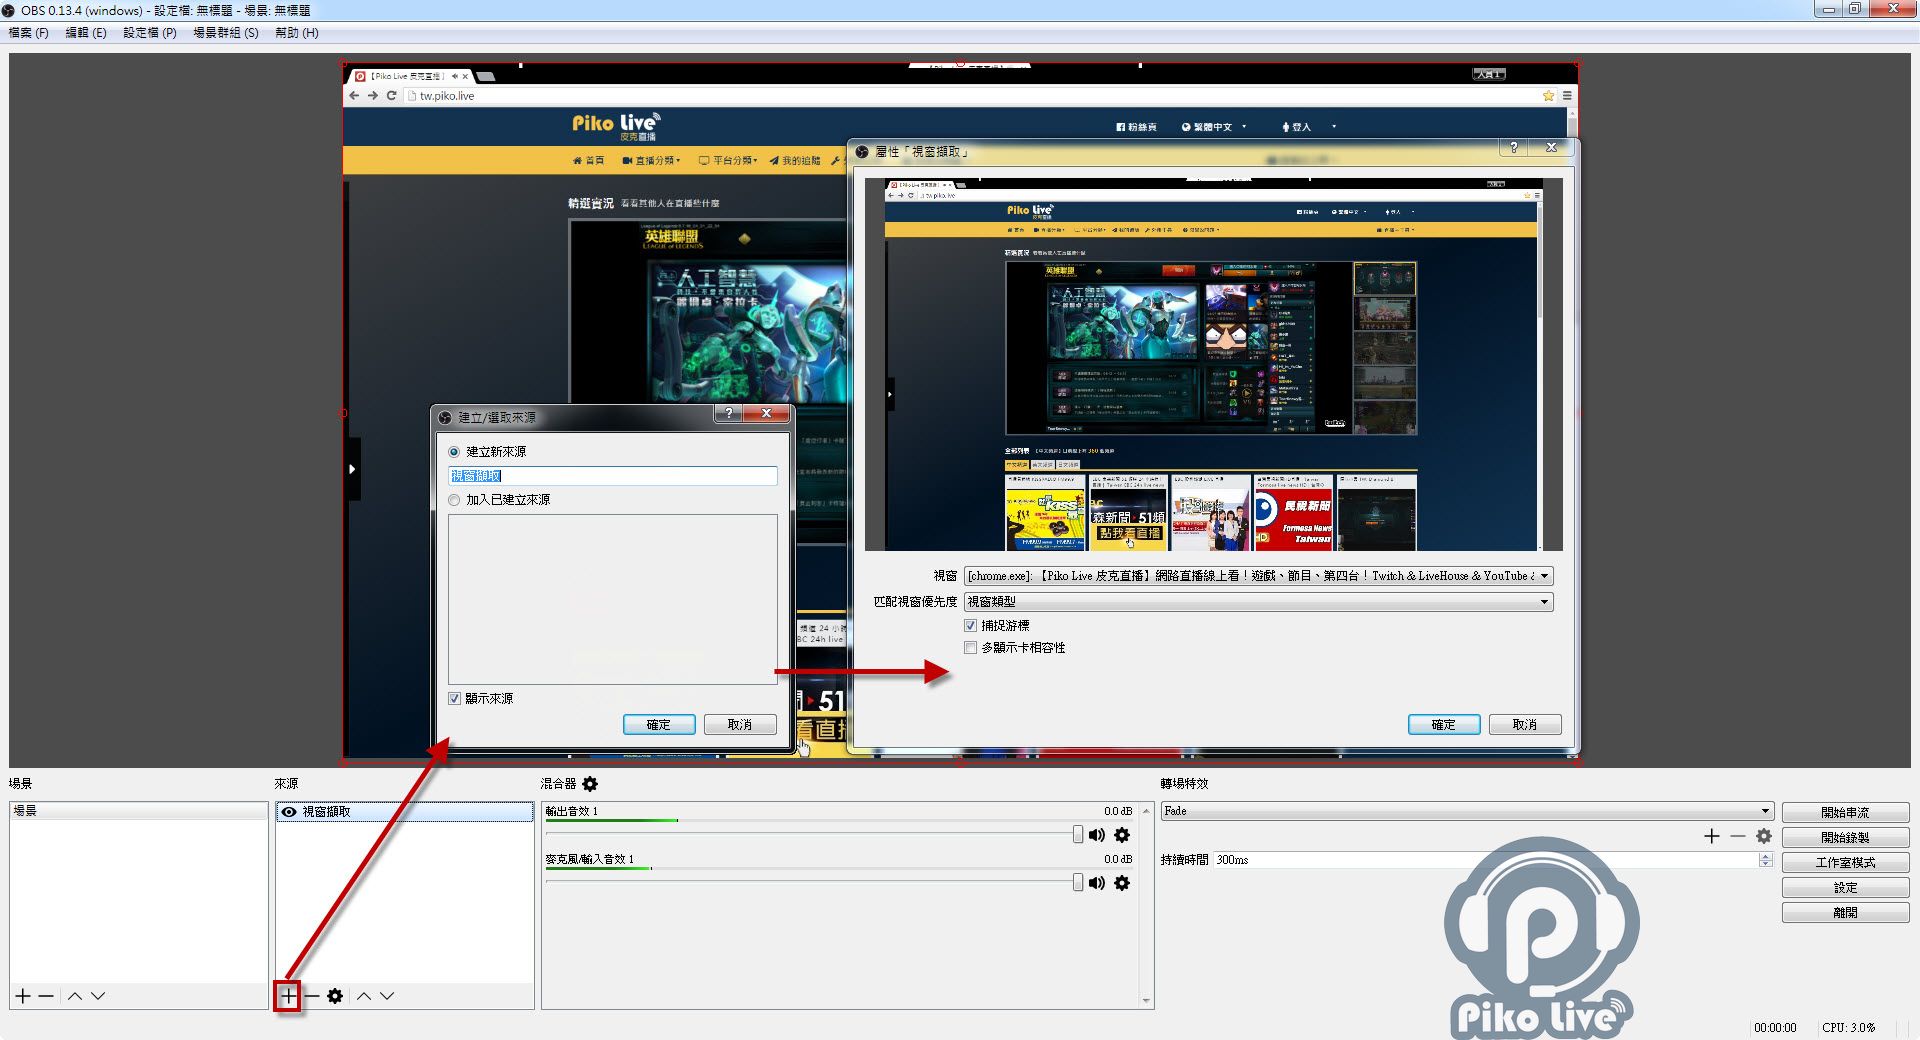
Task: Click 持續時間 stepper arrows
Action: tap(1765, 860)
